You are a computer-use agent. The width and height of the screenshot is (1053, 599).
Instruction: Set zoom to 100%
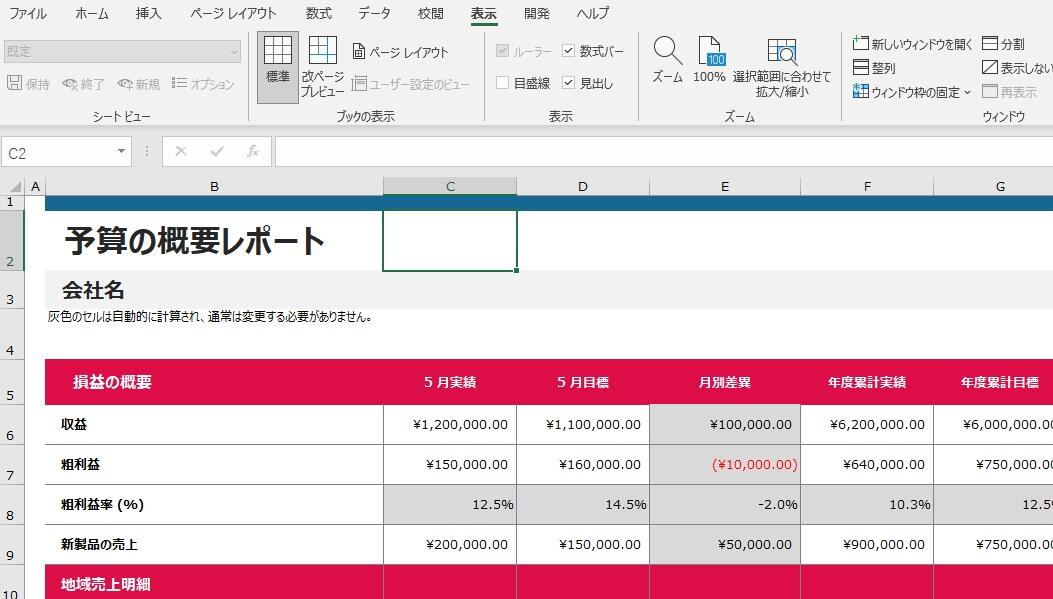[x=709, y=60]
